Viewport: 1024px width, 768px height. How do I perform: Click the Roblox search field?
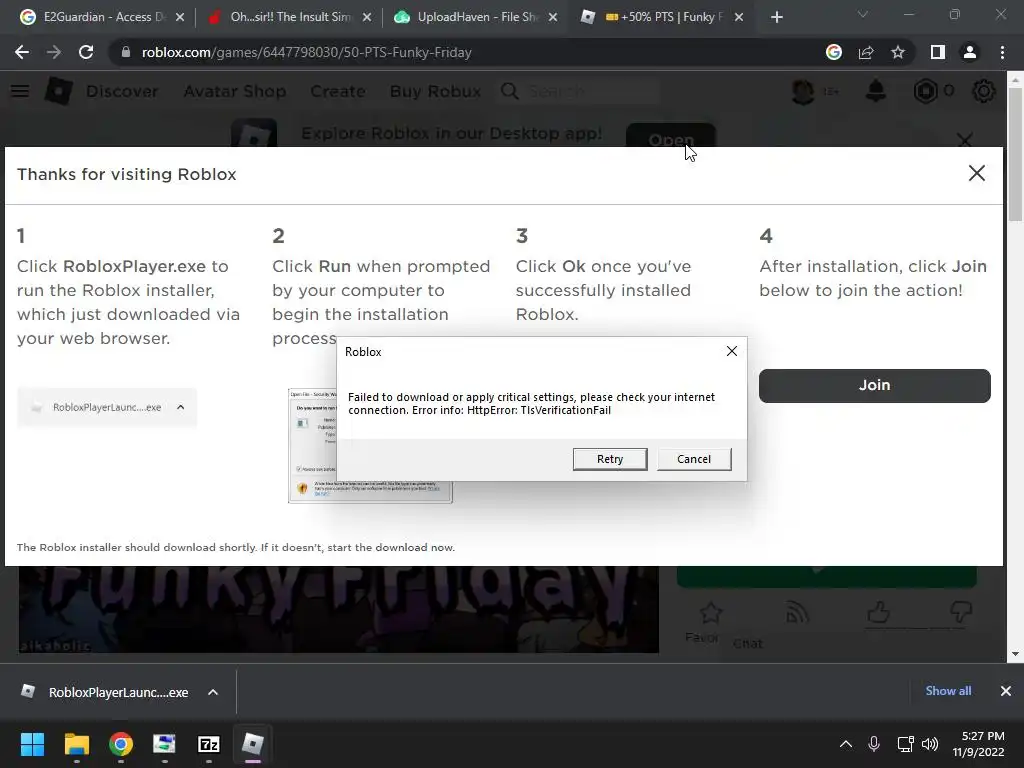pyautogui.click(x=580, y=91)
